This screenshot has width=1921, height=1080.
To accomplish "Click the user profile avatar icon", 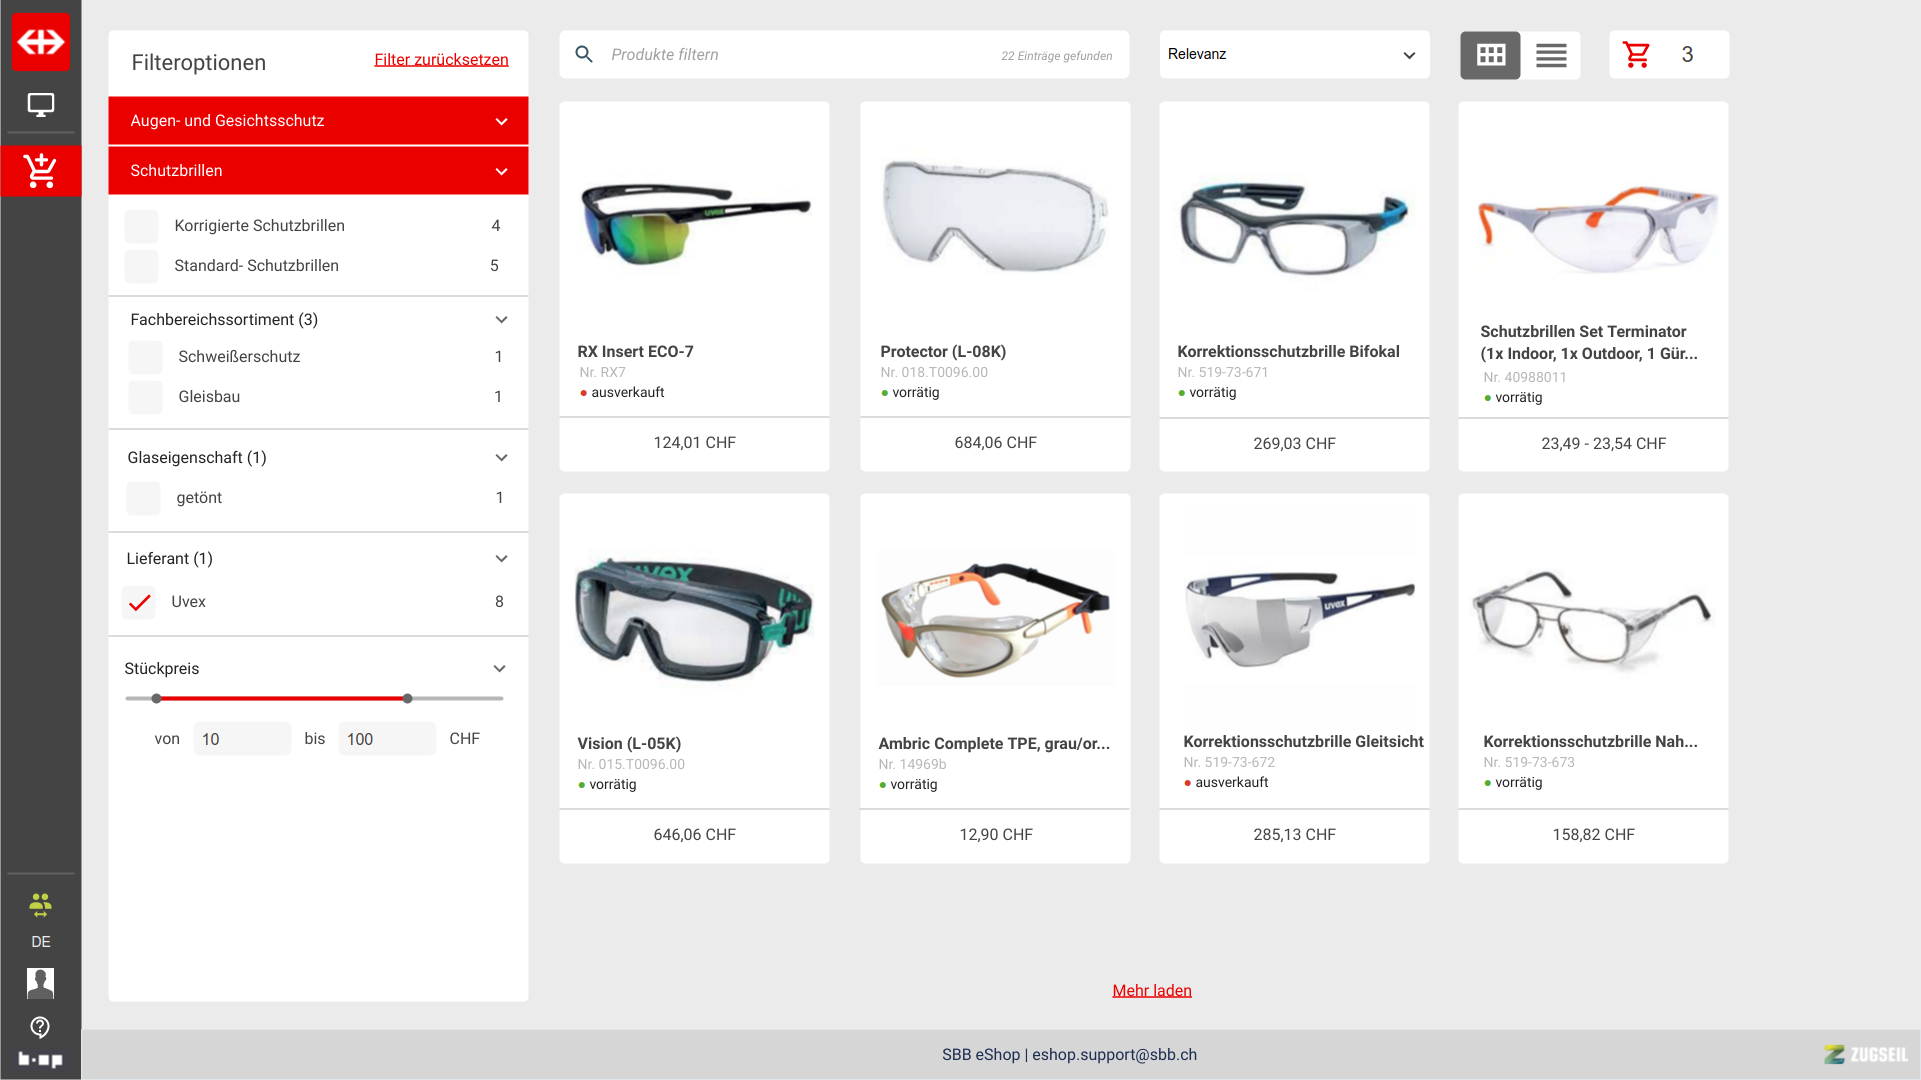I will [40, 983].
